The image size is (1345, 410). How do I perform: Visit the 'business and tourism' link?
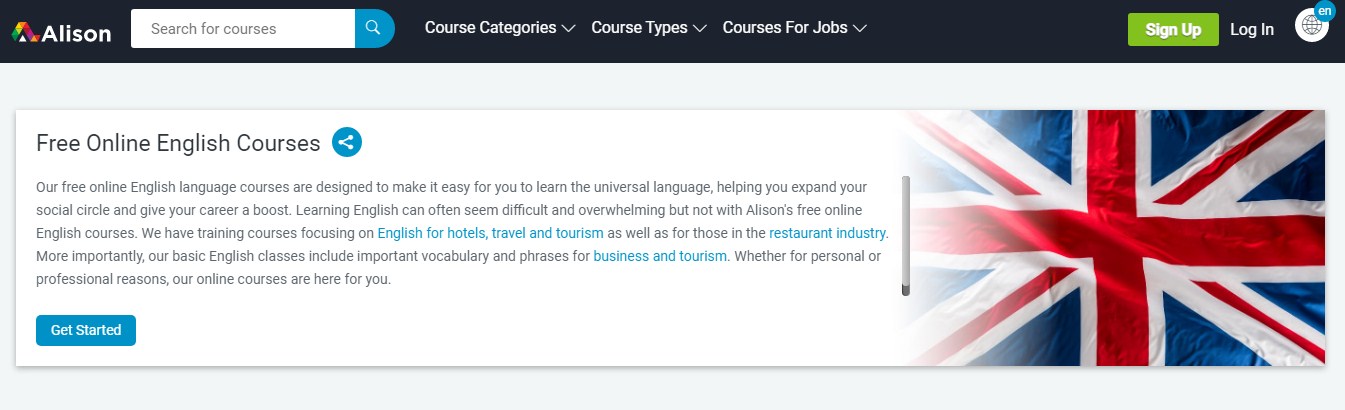coord(660,256)
